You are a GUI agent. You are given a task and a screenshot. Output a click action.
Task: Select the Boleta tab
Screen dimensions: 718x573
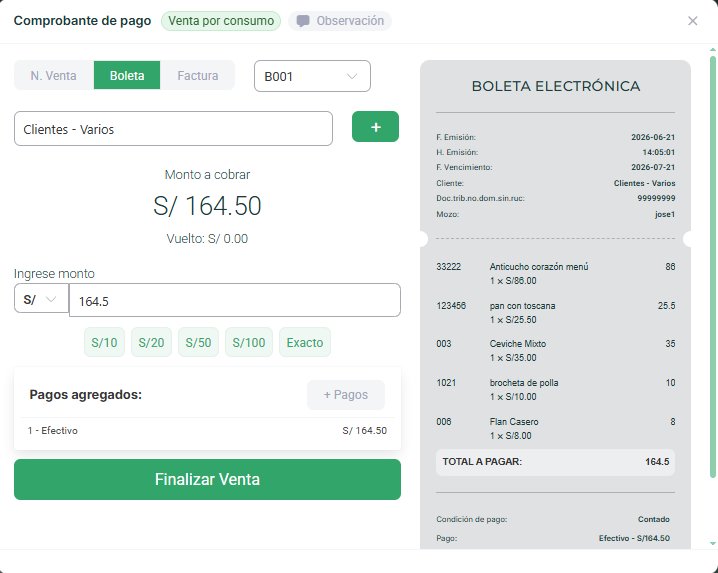(127, 76)
